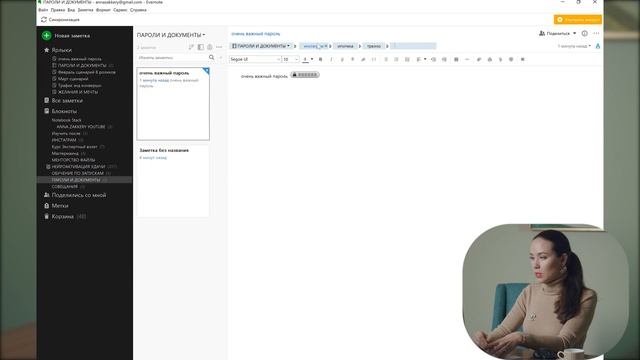The height and width of the screenshot is (360, 640).
Task: Click the ellipsis icon above the note list
Action: click(219, 47)
